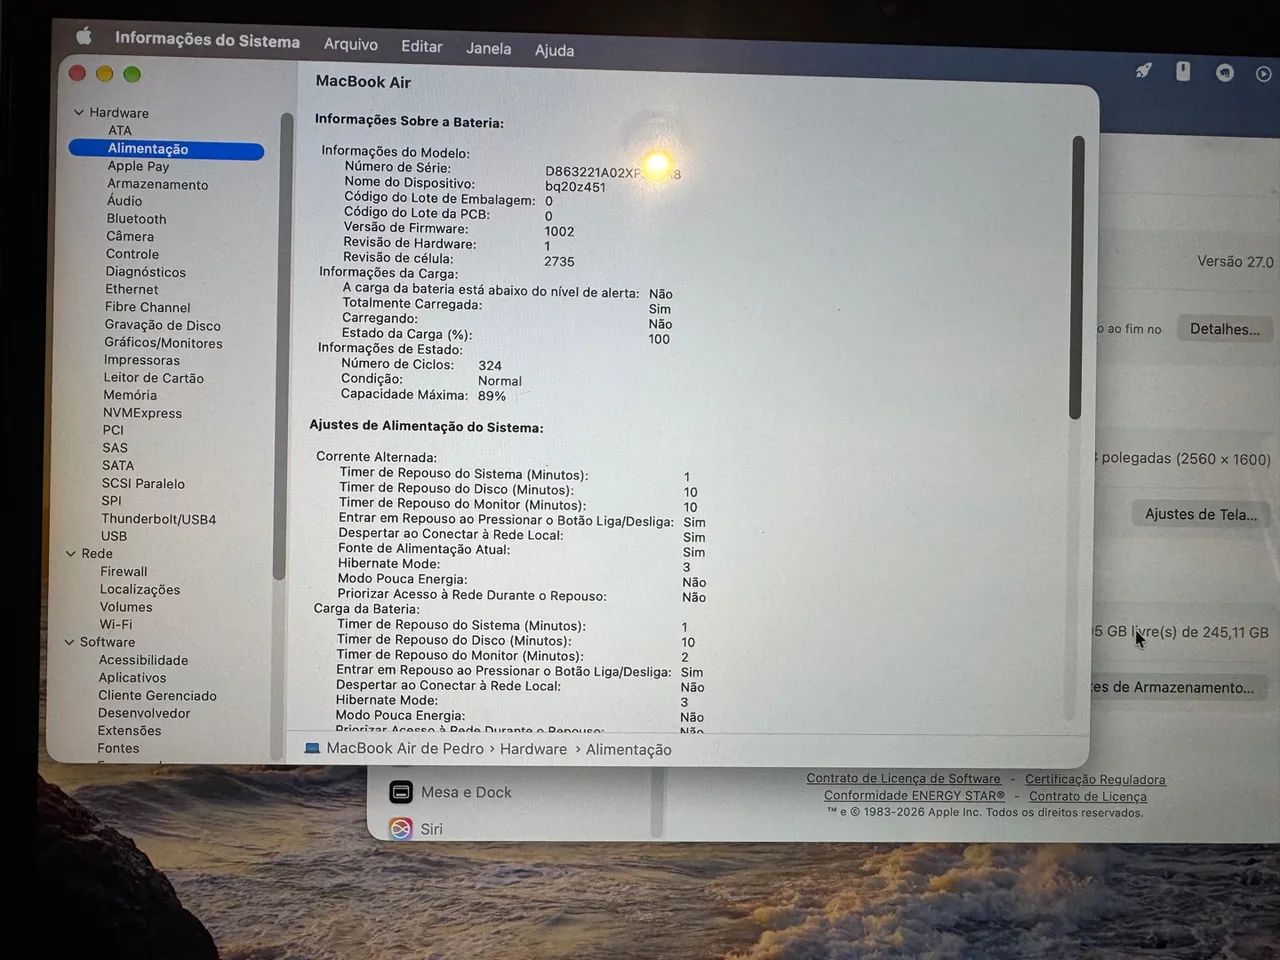
Task: Open the Ajuda menu
Action: 554,50
